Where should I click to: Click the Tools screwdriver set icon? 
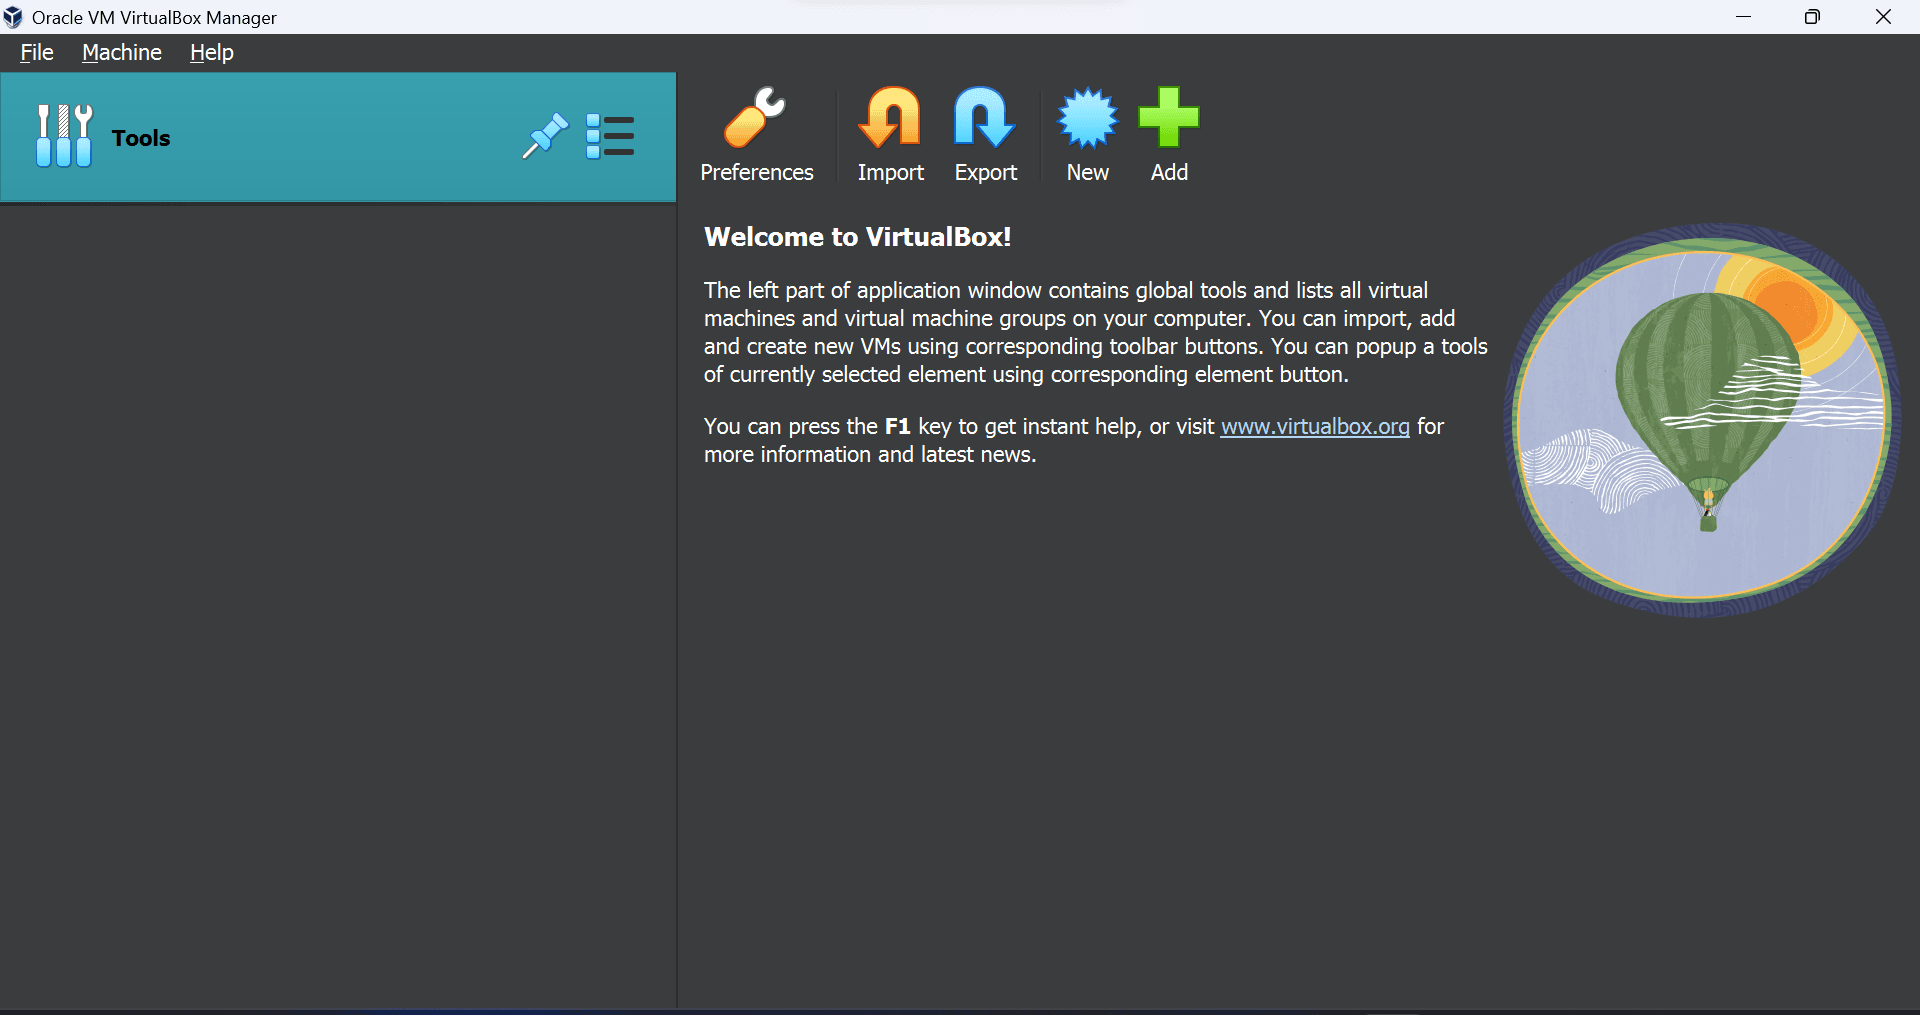click(64, 136)
